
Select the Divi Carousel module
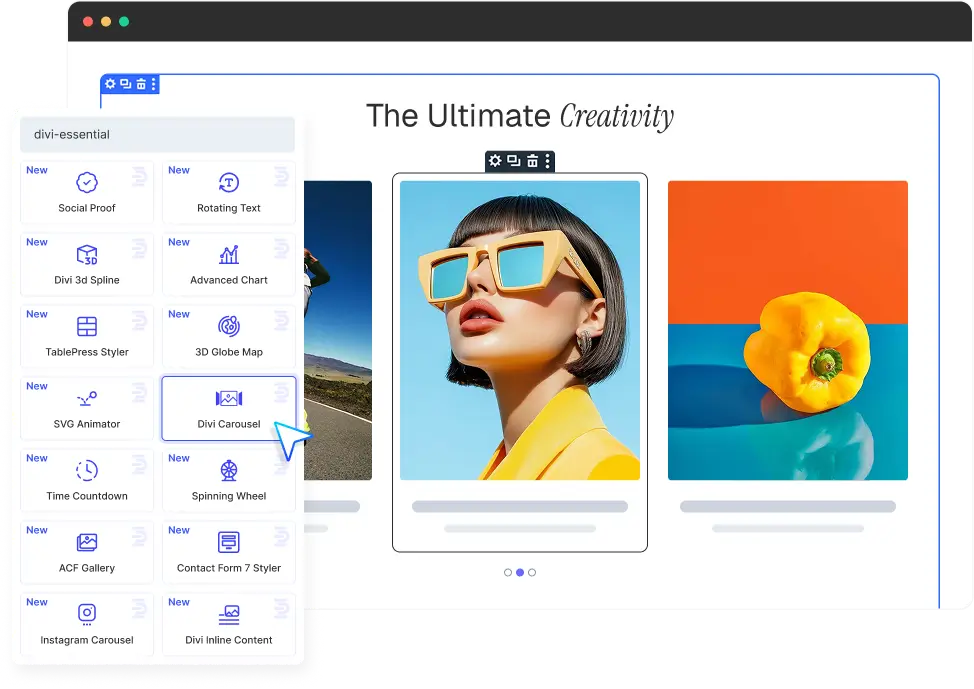[x=228, y=408]
